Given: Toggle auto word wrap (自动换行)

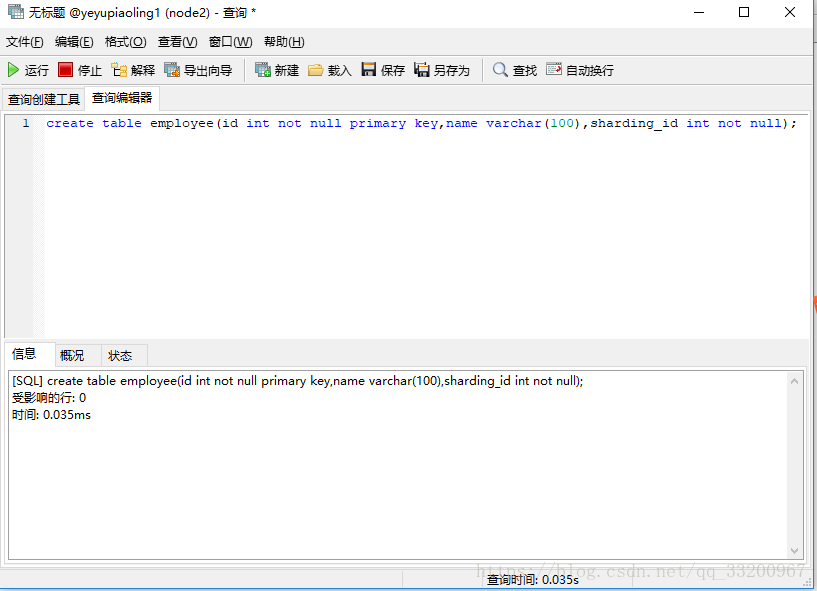Looking at the screenshot, I should 580,70.
